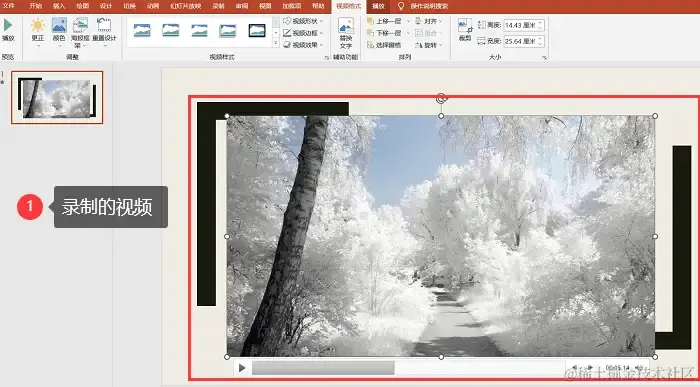Screen dimensions: 700x387
Task: Open the 组合 group dropdown
Action: (x=429, y=33)
